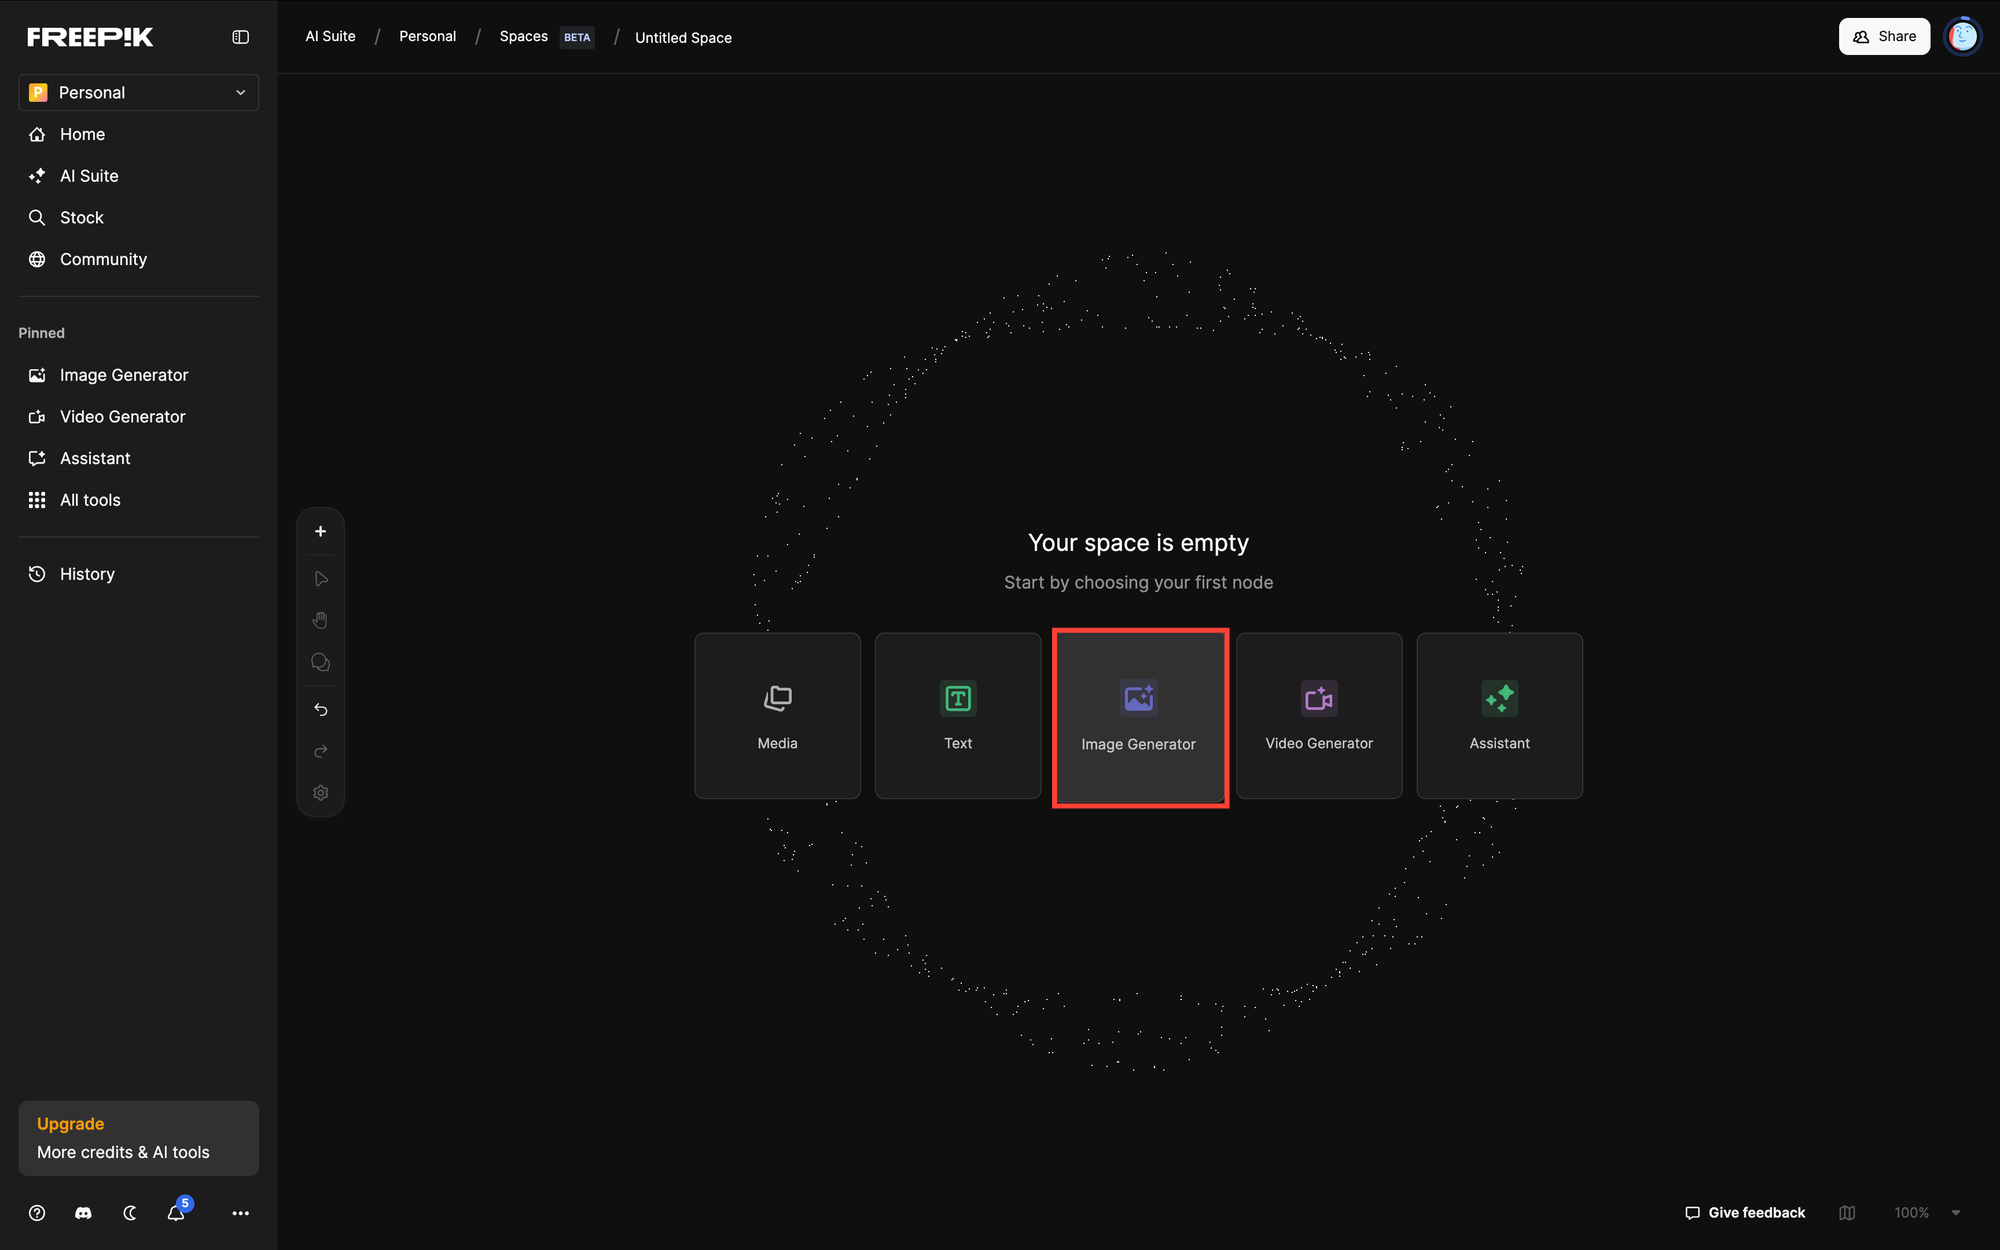Image resolution: width=2000 pixels, height=1250 pixels.
Task: Open the Discord icon in the sidebar footer
Action: (83, 1213)
